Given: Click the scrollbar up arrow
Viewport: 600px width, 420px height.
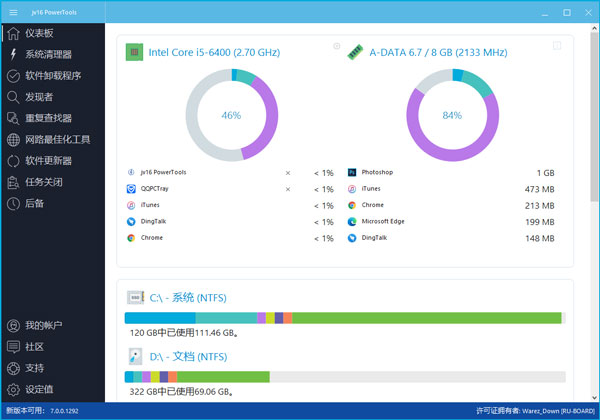Looking at the screenshot, I should coord(594,28).
